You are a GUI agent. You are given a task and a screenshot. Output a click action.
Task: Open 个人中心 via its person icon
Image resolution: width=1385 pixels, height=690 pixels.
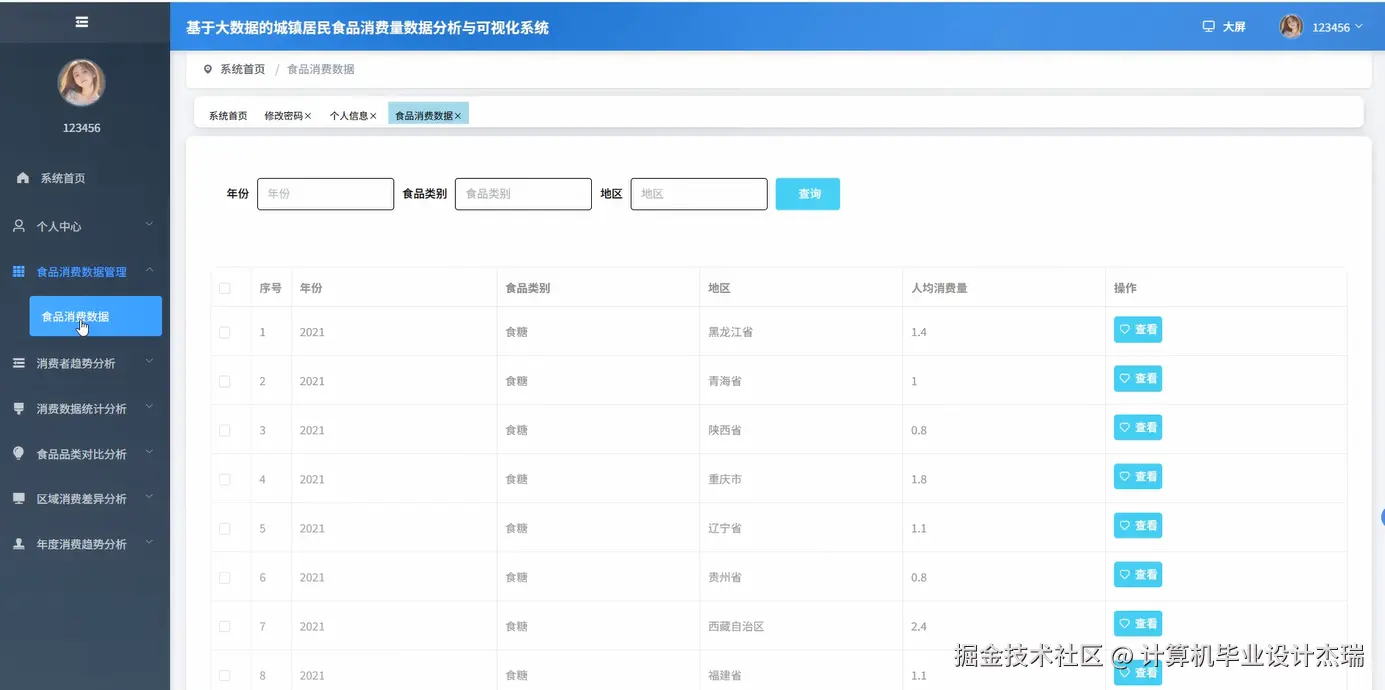[21, 225]
